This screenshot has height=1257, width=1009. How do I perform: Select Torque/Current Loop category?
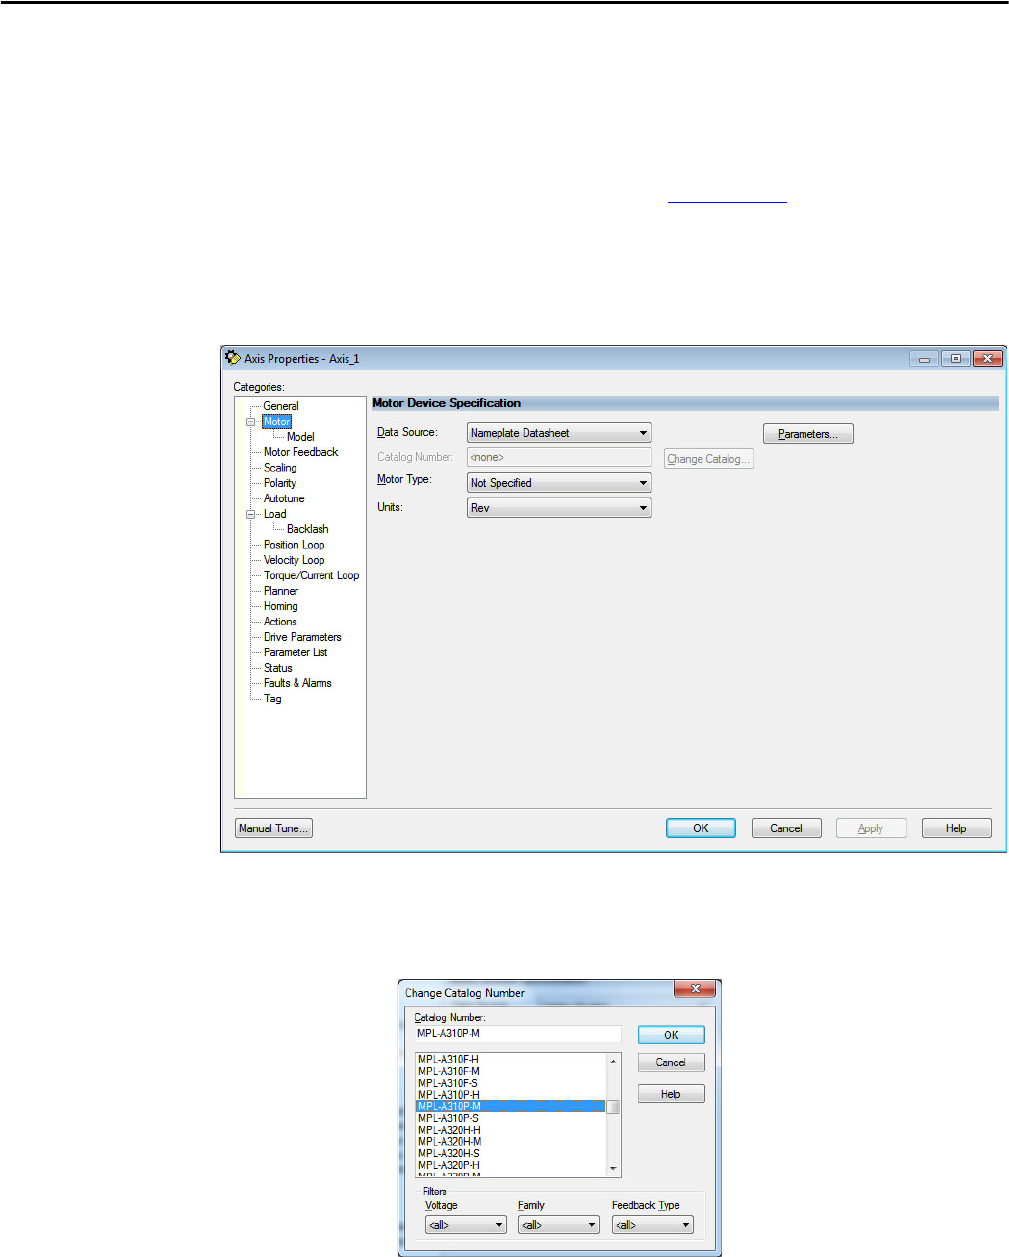pos(311,575)
